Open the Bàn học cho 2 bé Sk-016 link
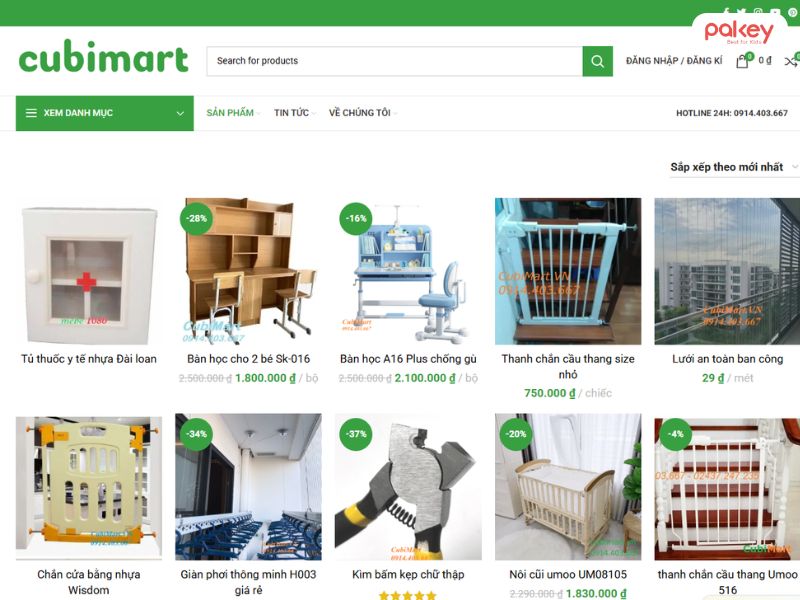Viewport: 800px width, 600px height. click(248, 359)
